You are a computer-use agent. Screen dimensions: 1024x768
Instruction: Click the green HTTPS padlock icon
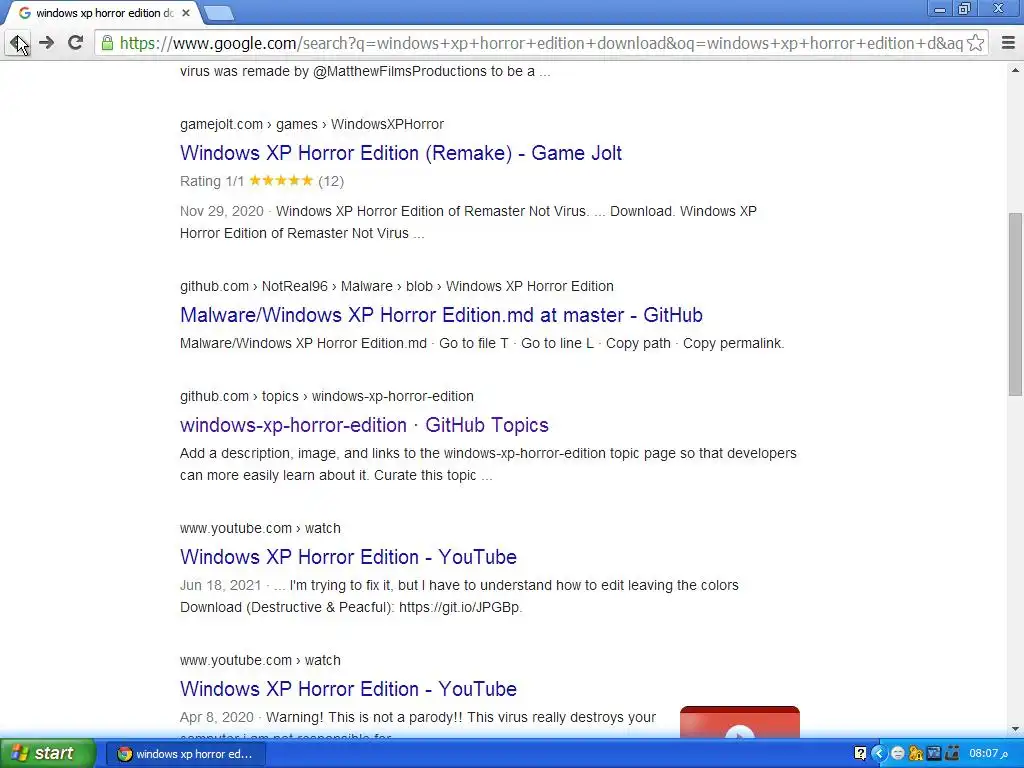tap(107, 43)
